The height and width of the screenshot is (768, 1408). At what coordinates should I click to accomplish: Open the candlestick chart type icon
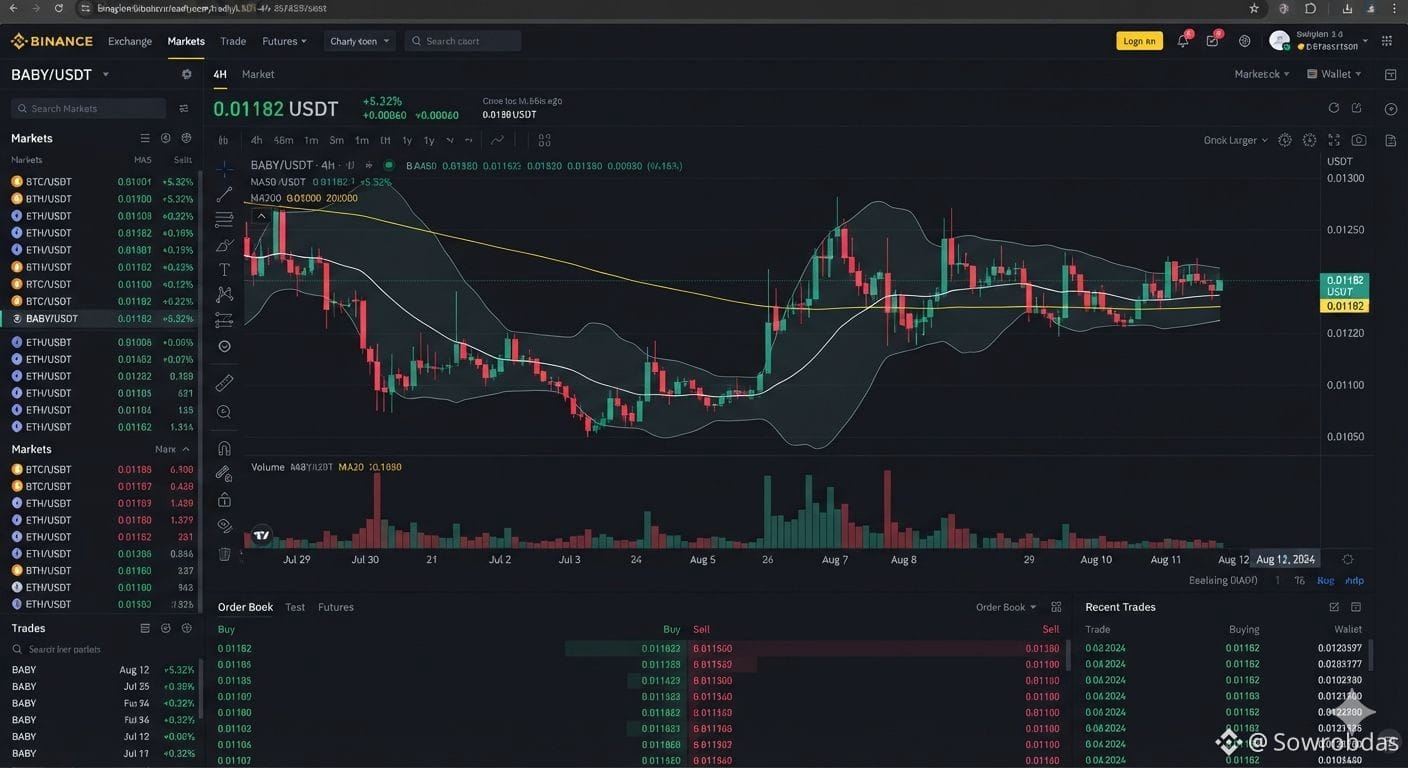click(223, 141)
